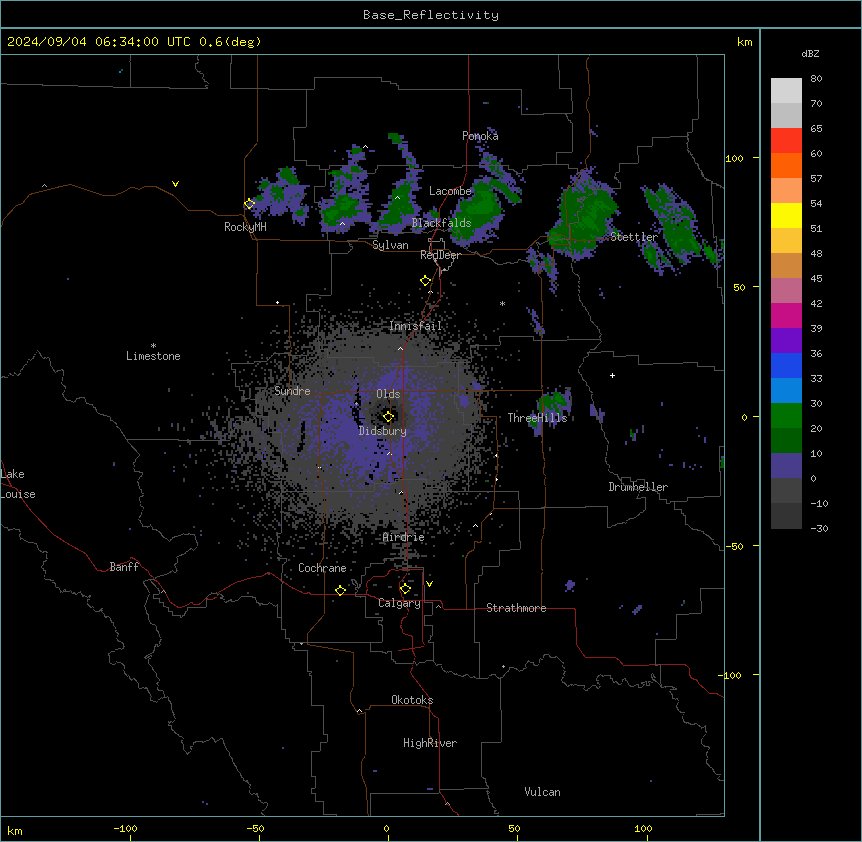Click the yellow diamond marker below Cochrane
Image resolution: width=862 pixels, height=842 pixels.
[340, 590]
